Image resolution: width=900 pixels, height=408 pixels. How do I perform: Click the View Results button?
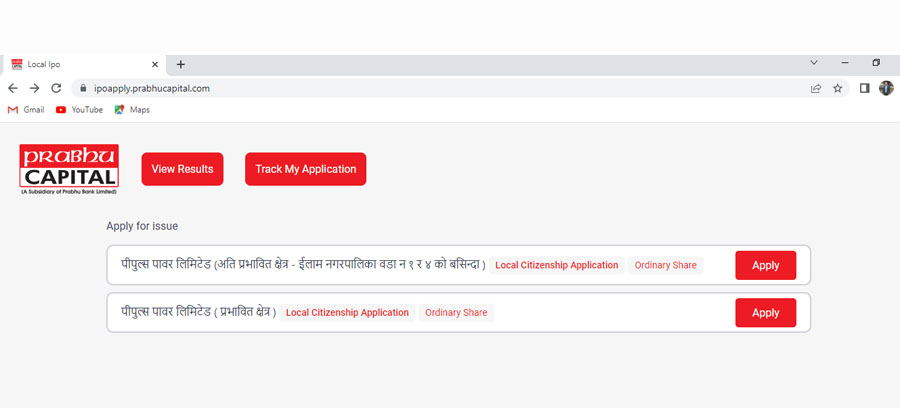point(182,169)
